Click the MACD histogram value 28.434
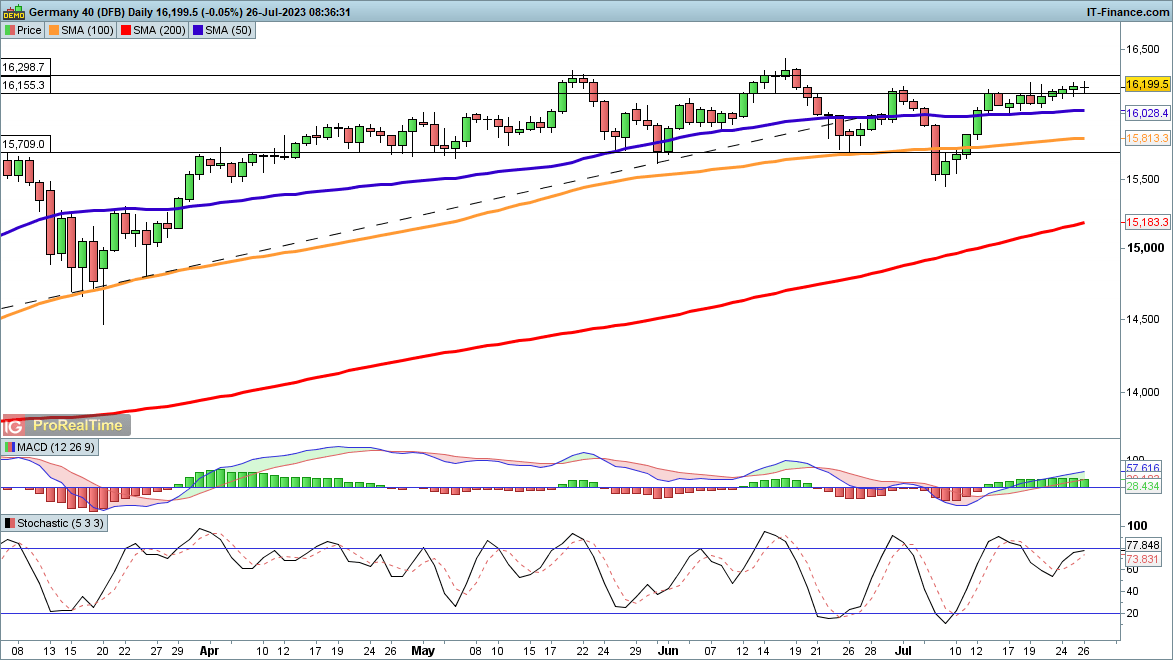The image size is (1173, 660). 1142,486
